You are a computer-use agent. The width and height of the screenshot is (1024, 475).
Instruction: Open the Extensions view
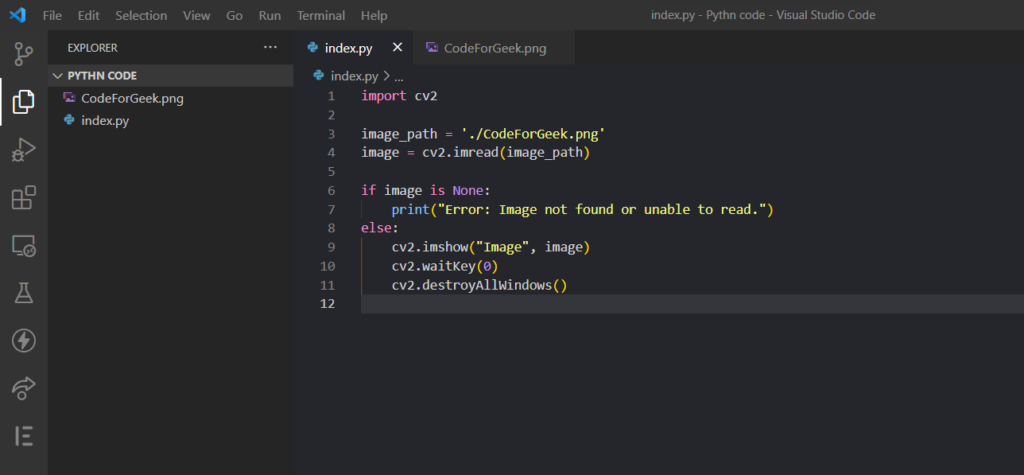[24, 197]
